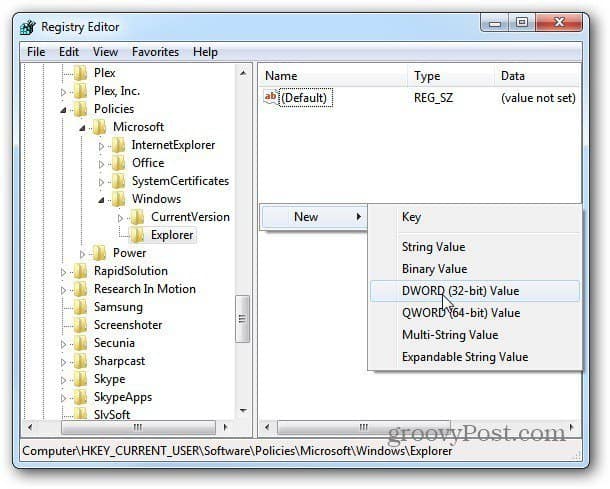The height and width of the screenshot is (489, 610).
Task: Click the Skype folder icon
Action: pyautogui.click(x=81, y=379)
